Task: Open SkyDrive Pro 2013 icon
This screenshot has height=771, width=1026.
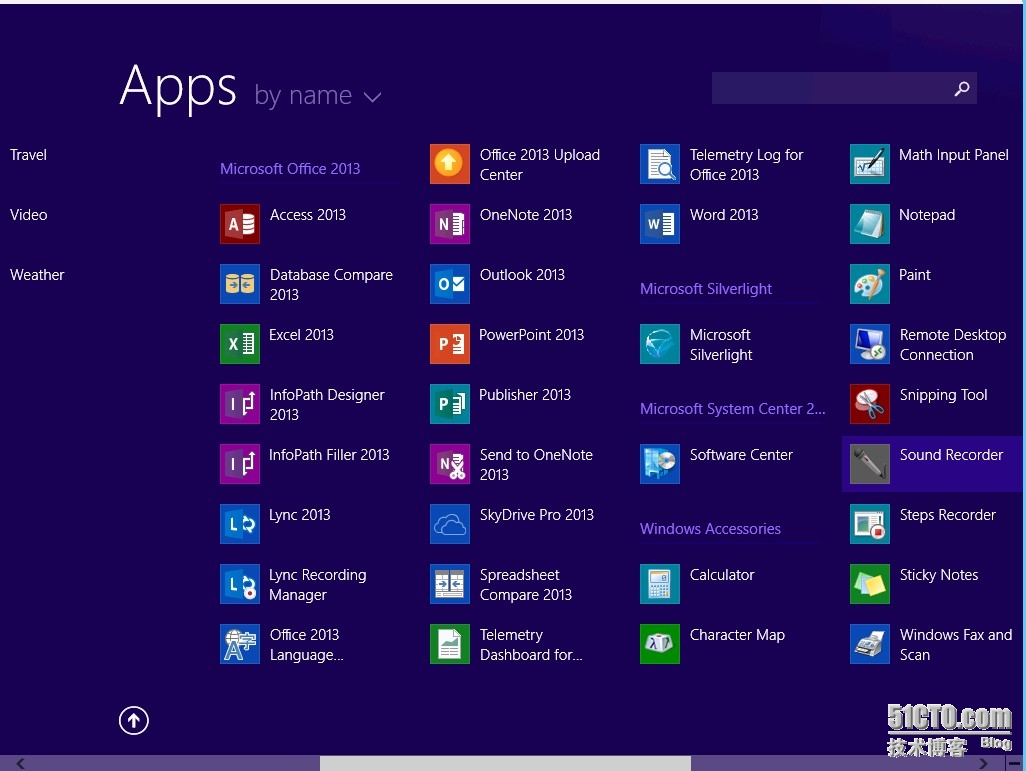Action: (450, 524)
